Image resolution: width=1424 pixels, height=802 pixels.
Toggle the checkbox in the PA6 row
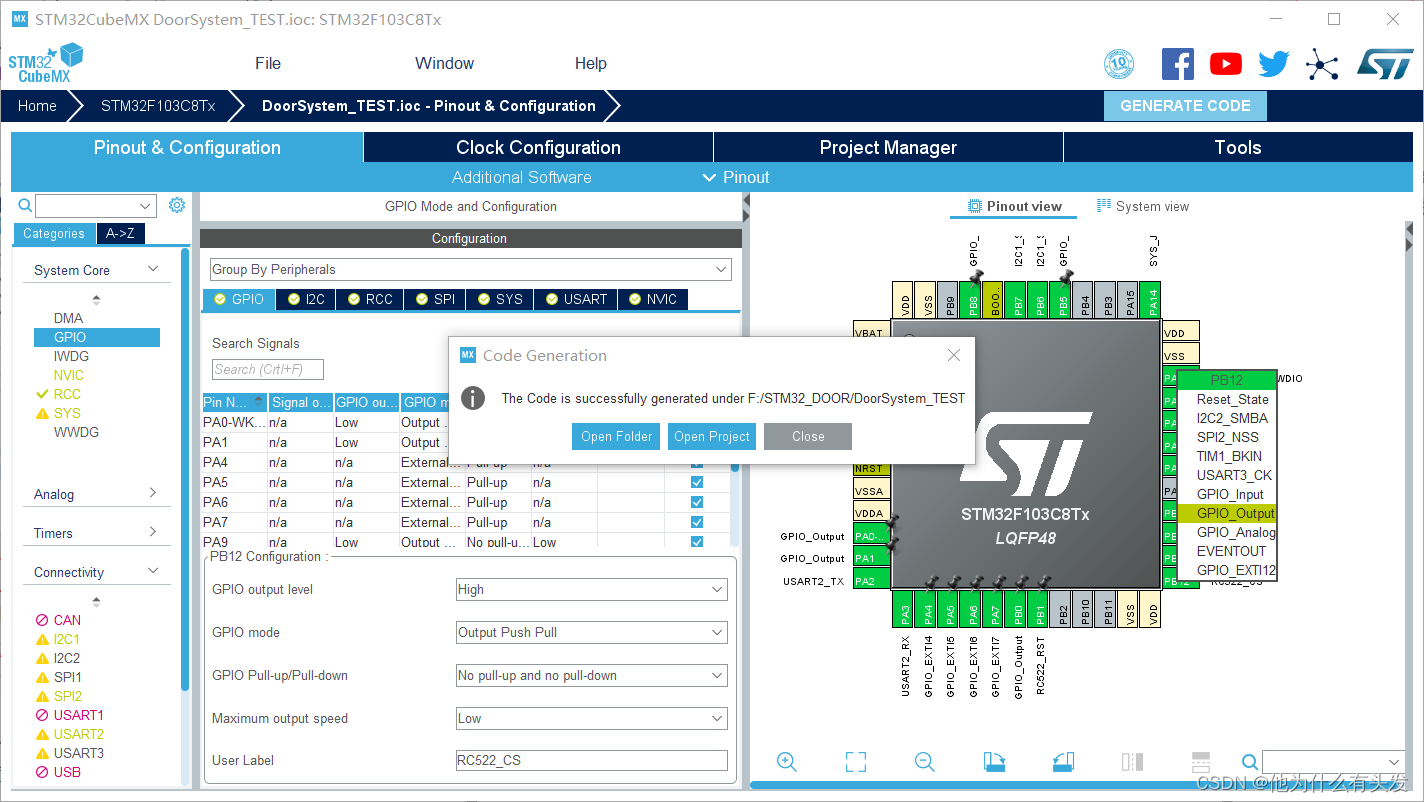697,502
